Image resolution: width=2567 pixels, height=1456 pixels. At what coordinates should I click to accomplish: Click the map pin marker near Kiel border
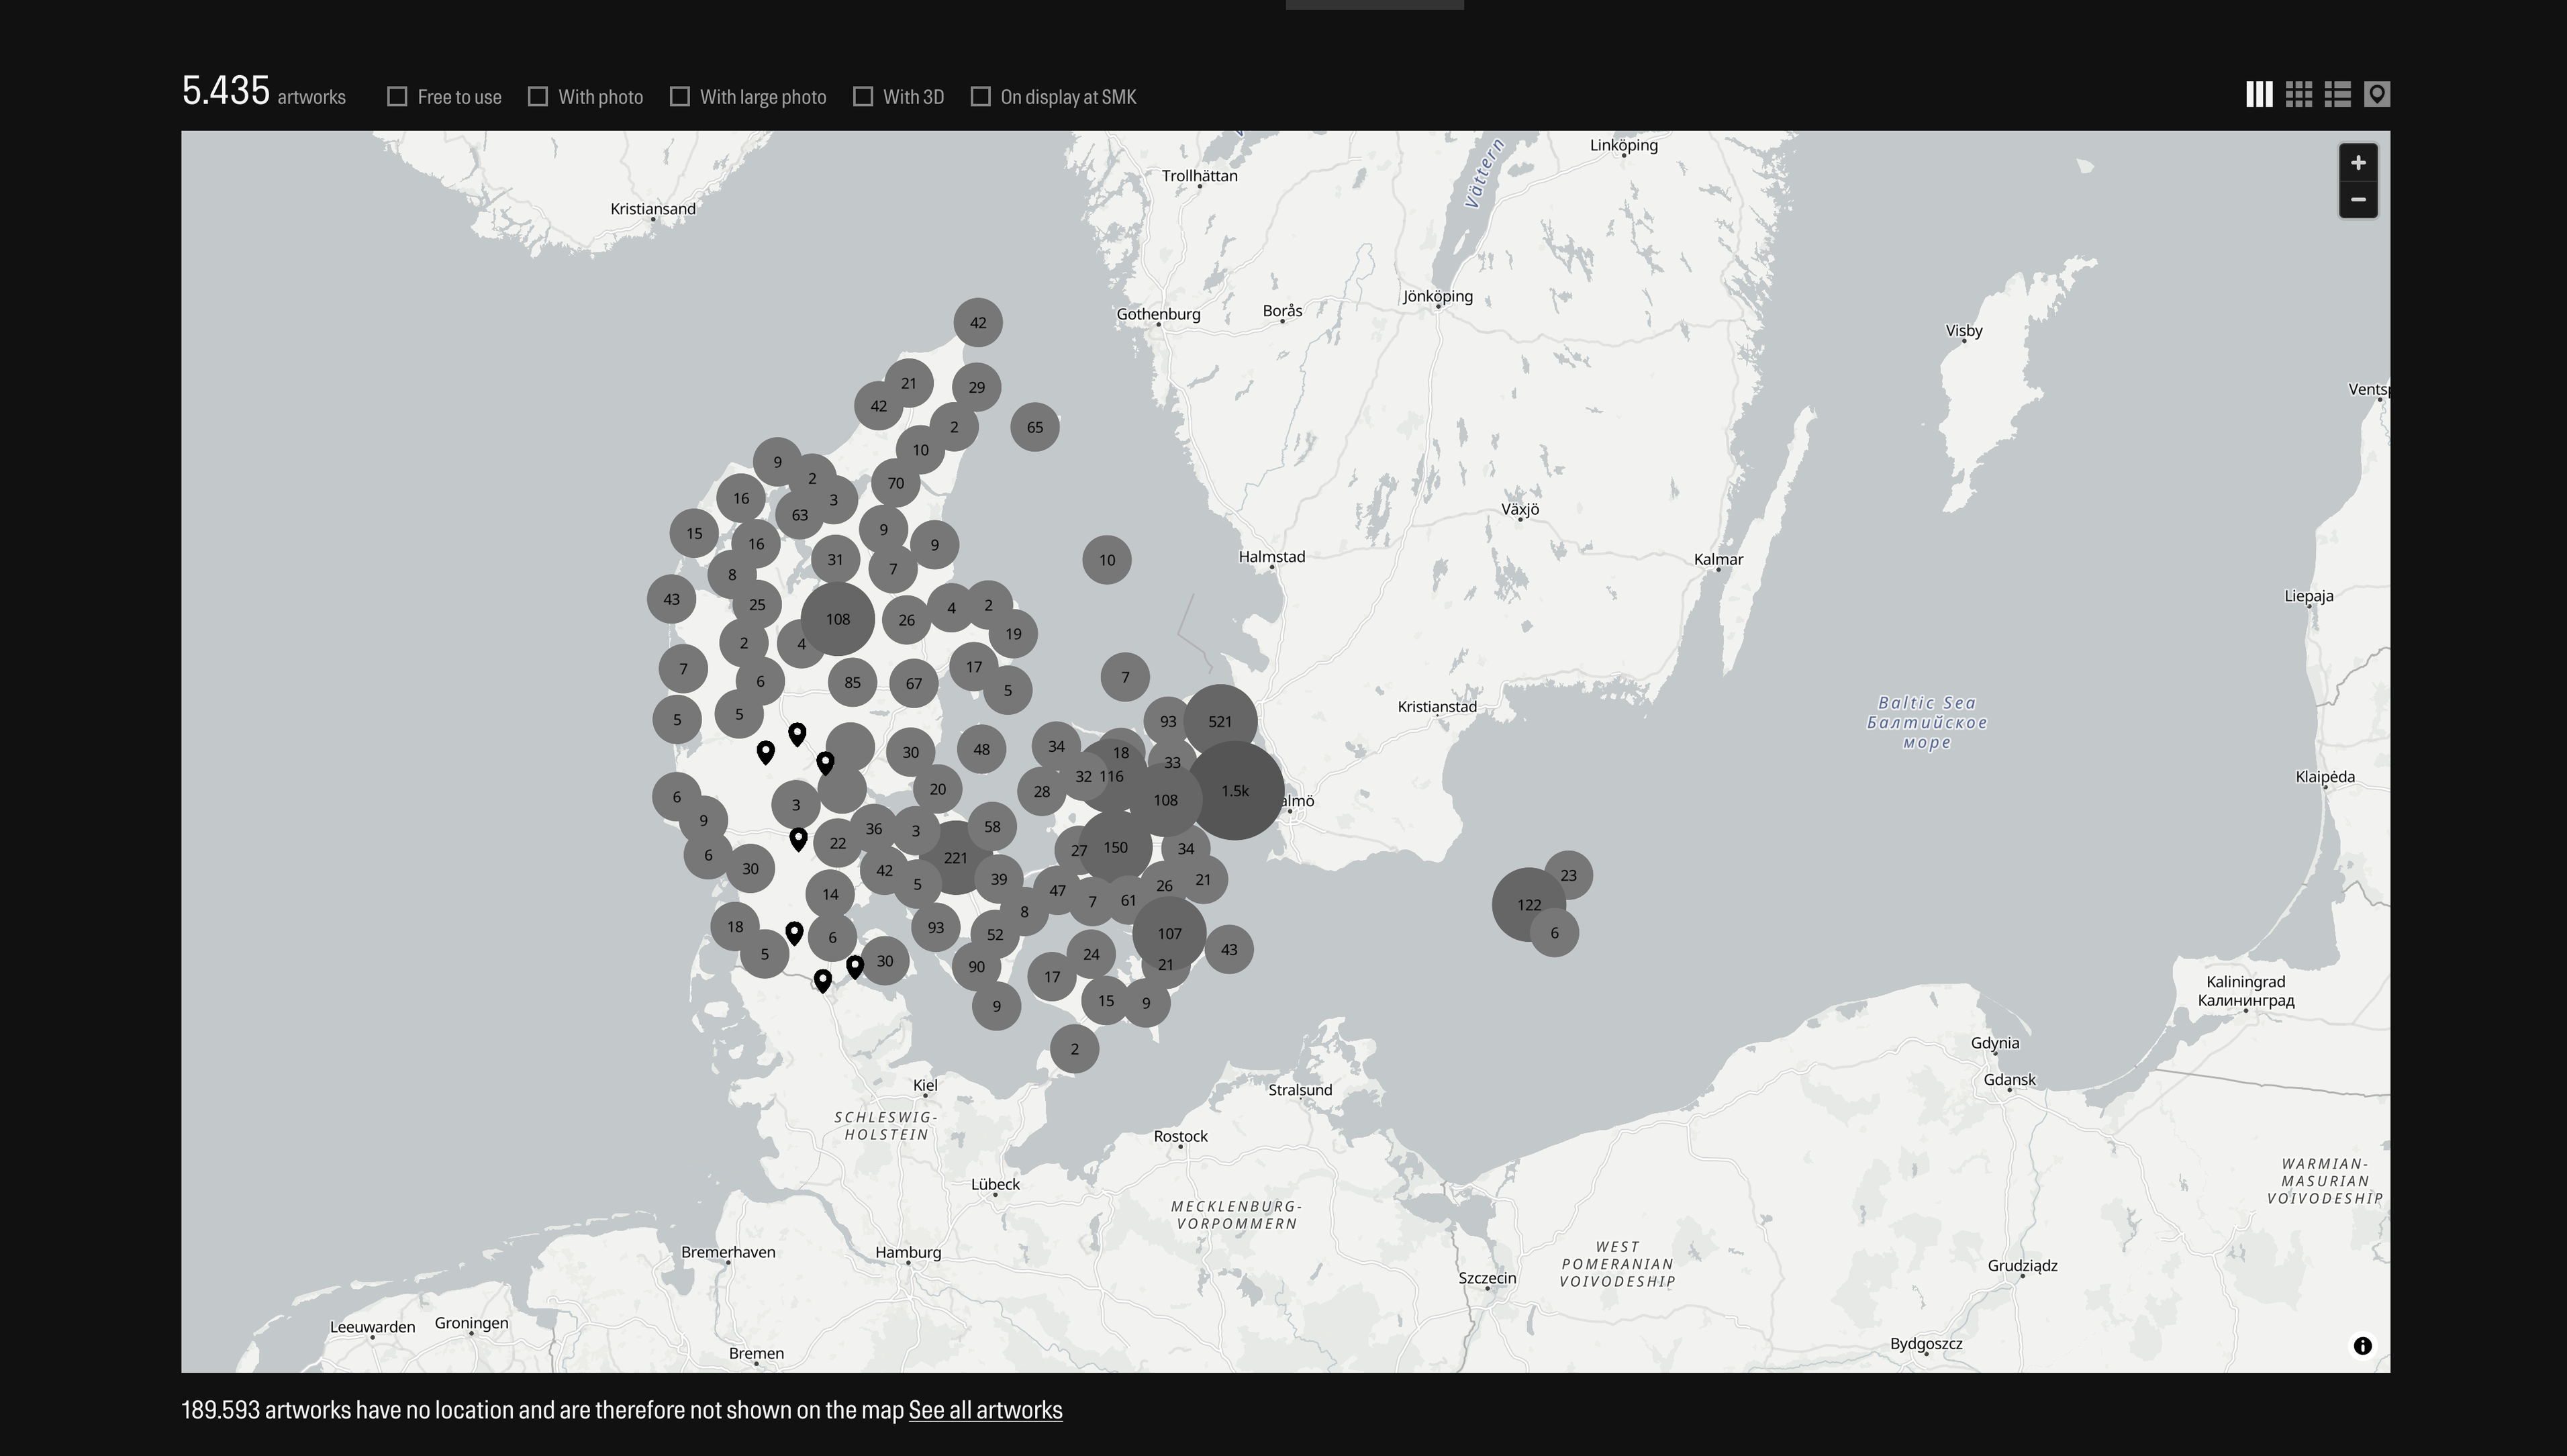coord(822,979)
